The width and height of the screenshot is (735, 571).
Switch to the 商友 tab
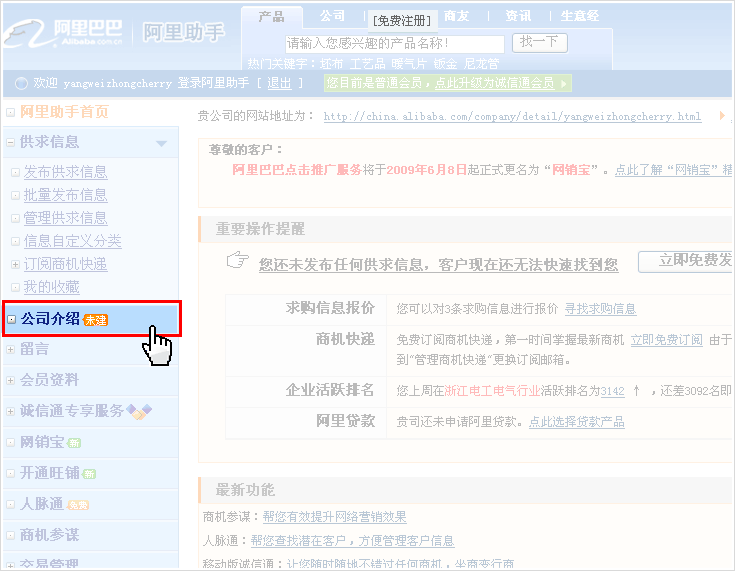(456, 16)
